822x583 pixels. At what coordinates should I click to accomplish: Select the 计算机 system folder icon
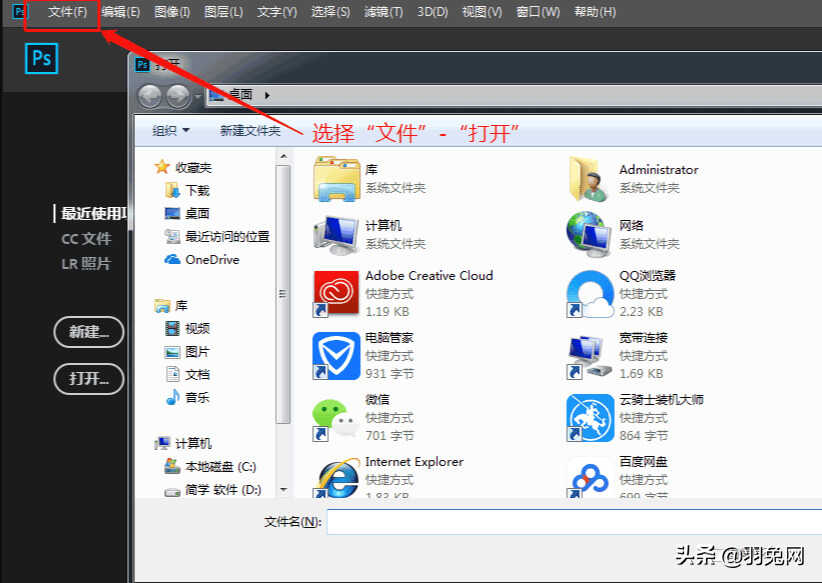coord(337,235)
